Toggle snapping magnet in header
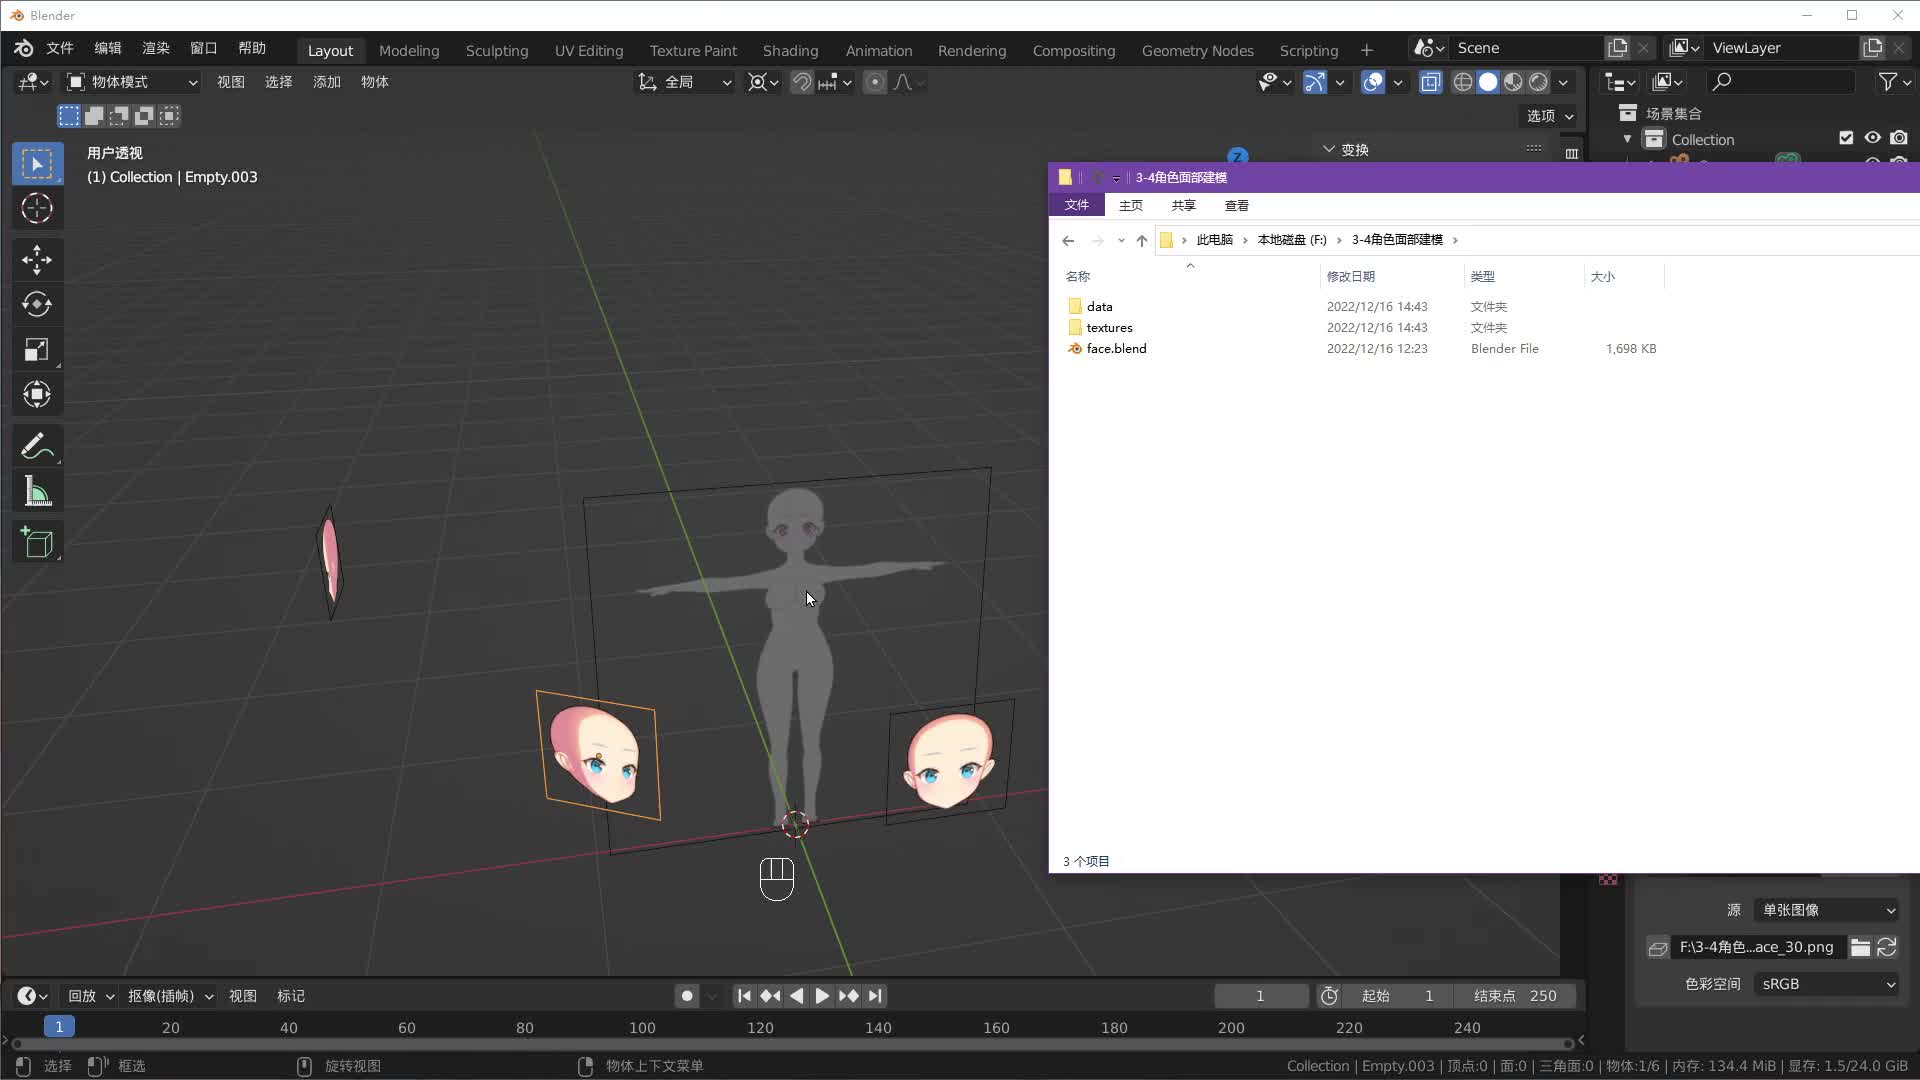Screen dimensions: 1920x1080 pyautogui.click(x=801, y=82)
